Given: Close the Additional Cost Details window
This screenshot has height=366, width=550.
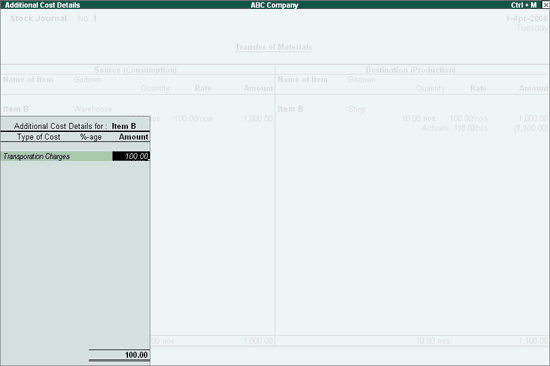Looking at the screenshot, I should [x=545, y=5].
